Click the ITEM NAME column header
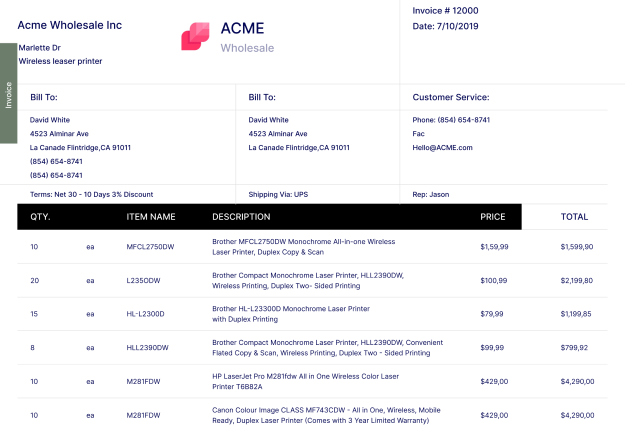625x425 pixels. 151,216
